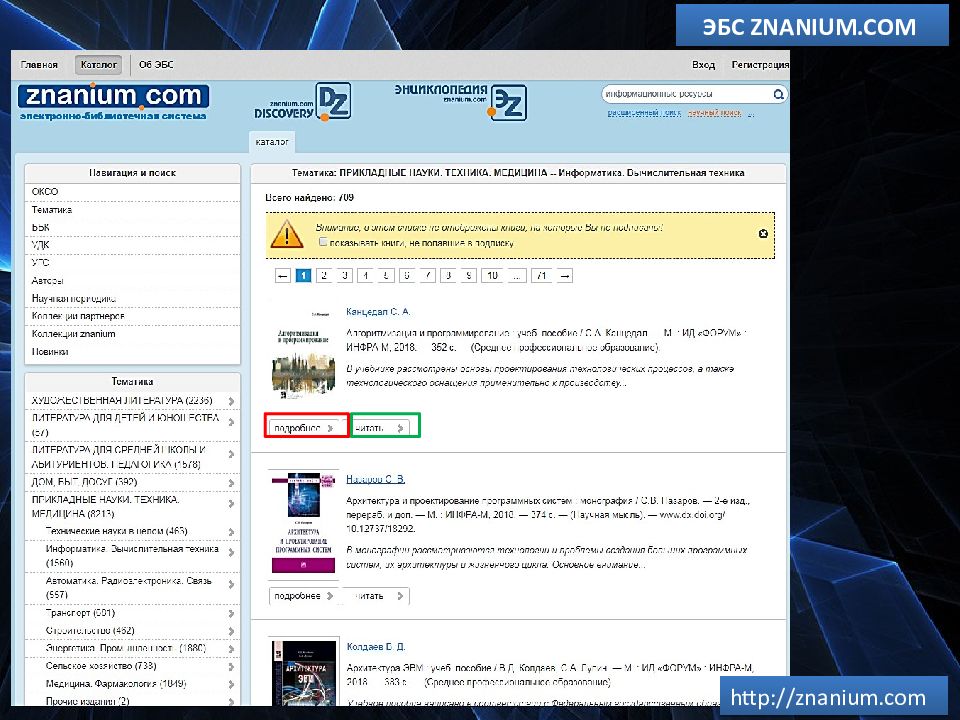Go to results page 3
This screenshot has width=960, height=720.
pos(345,276)
